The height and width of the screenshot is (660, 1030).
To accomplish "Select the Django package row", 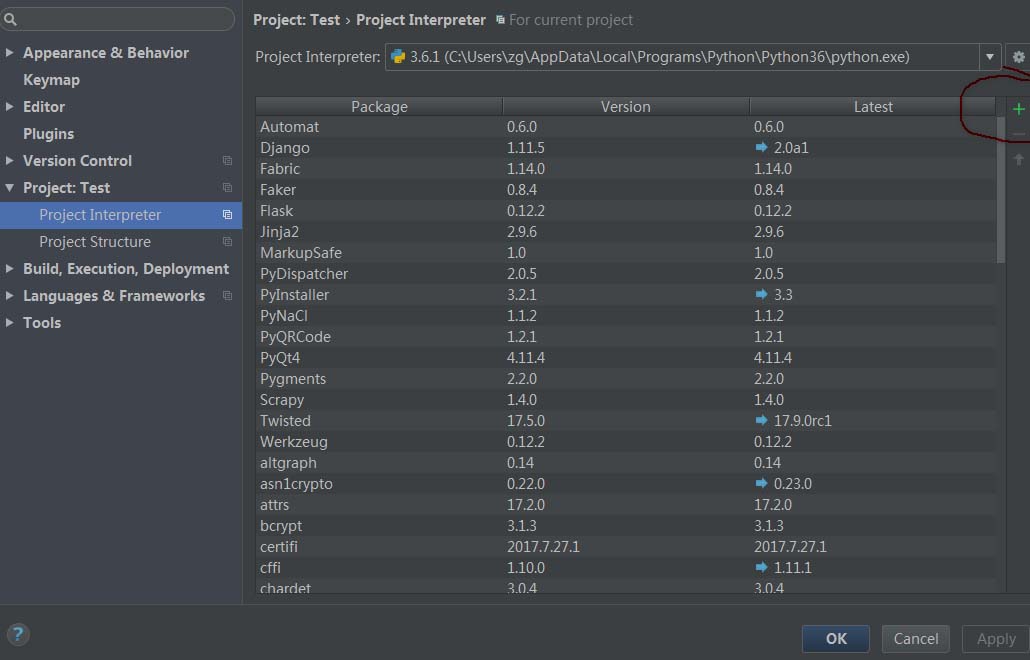I will tap(625, 147).
